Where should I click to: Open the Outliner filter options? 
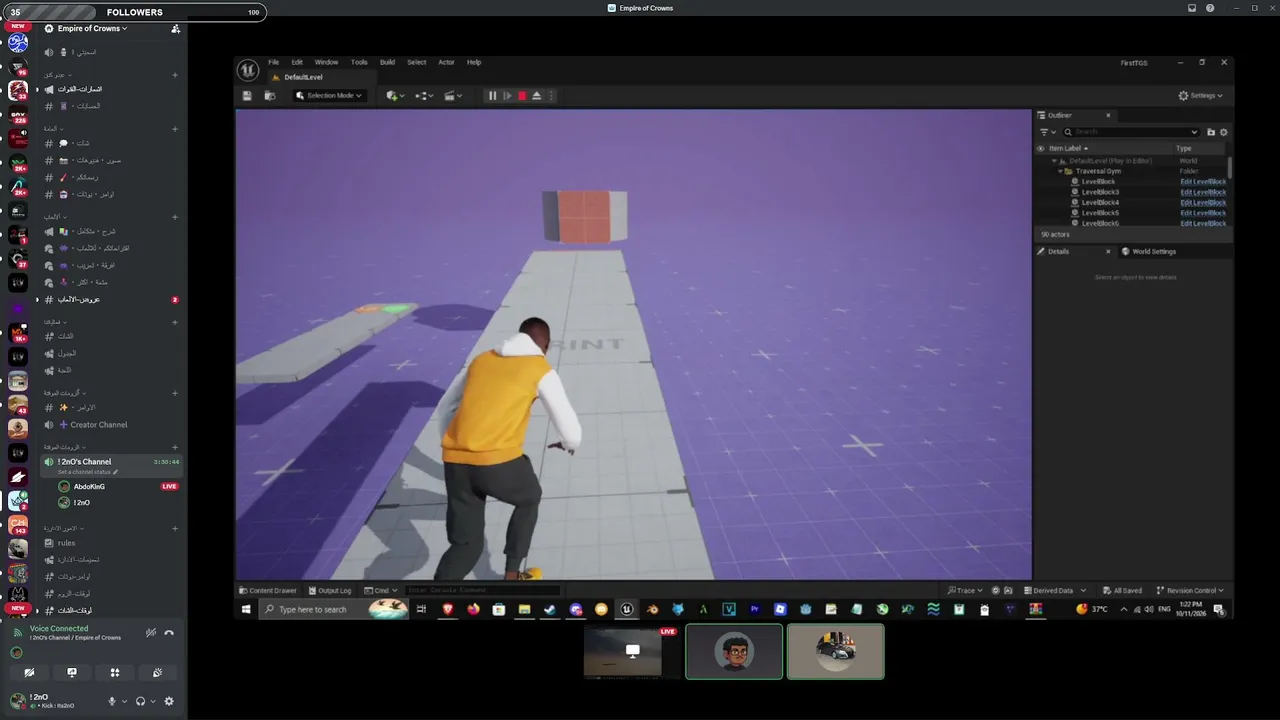[x=1046, y=132]
